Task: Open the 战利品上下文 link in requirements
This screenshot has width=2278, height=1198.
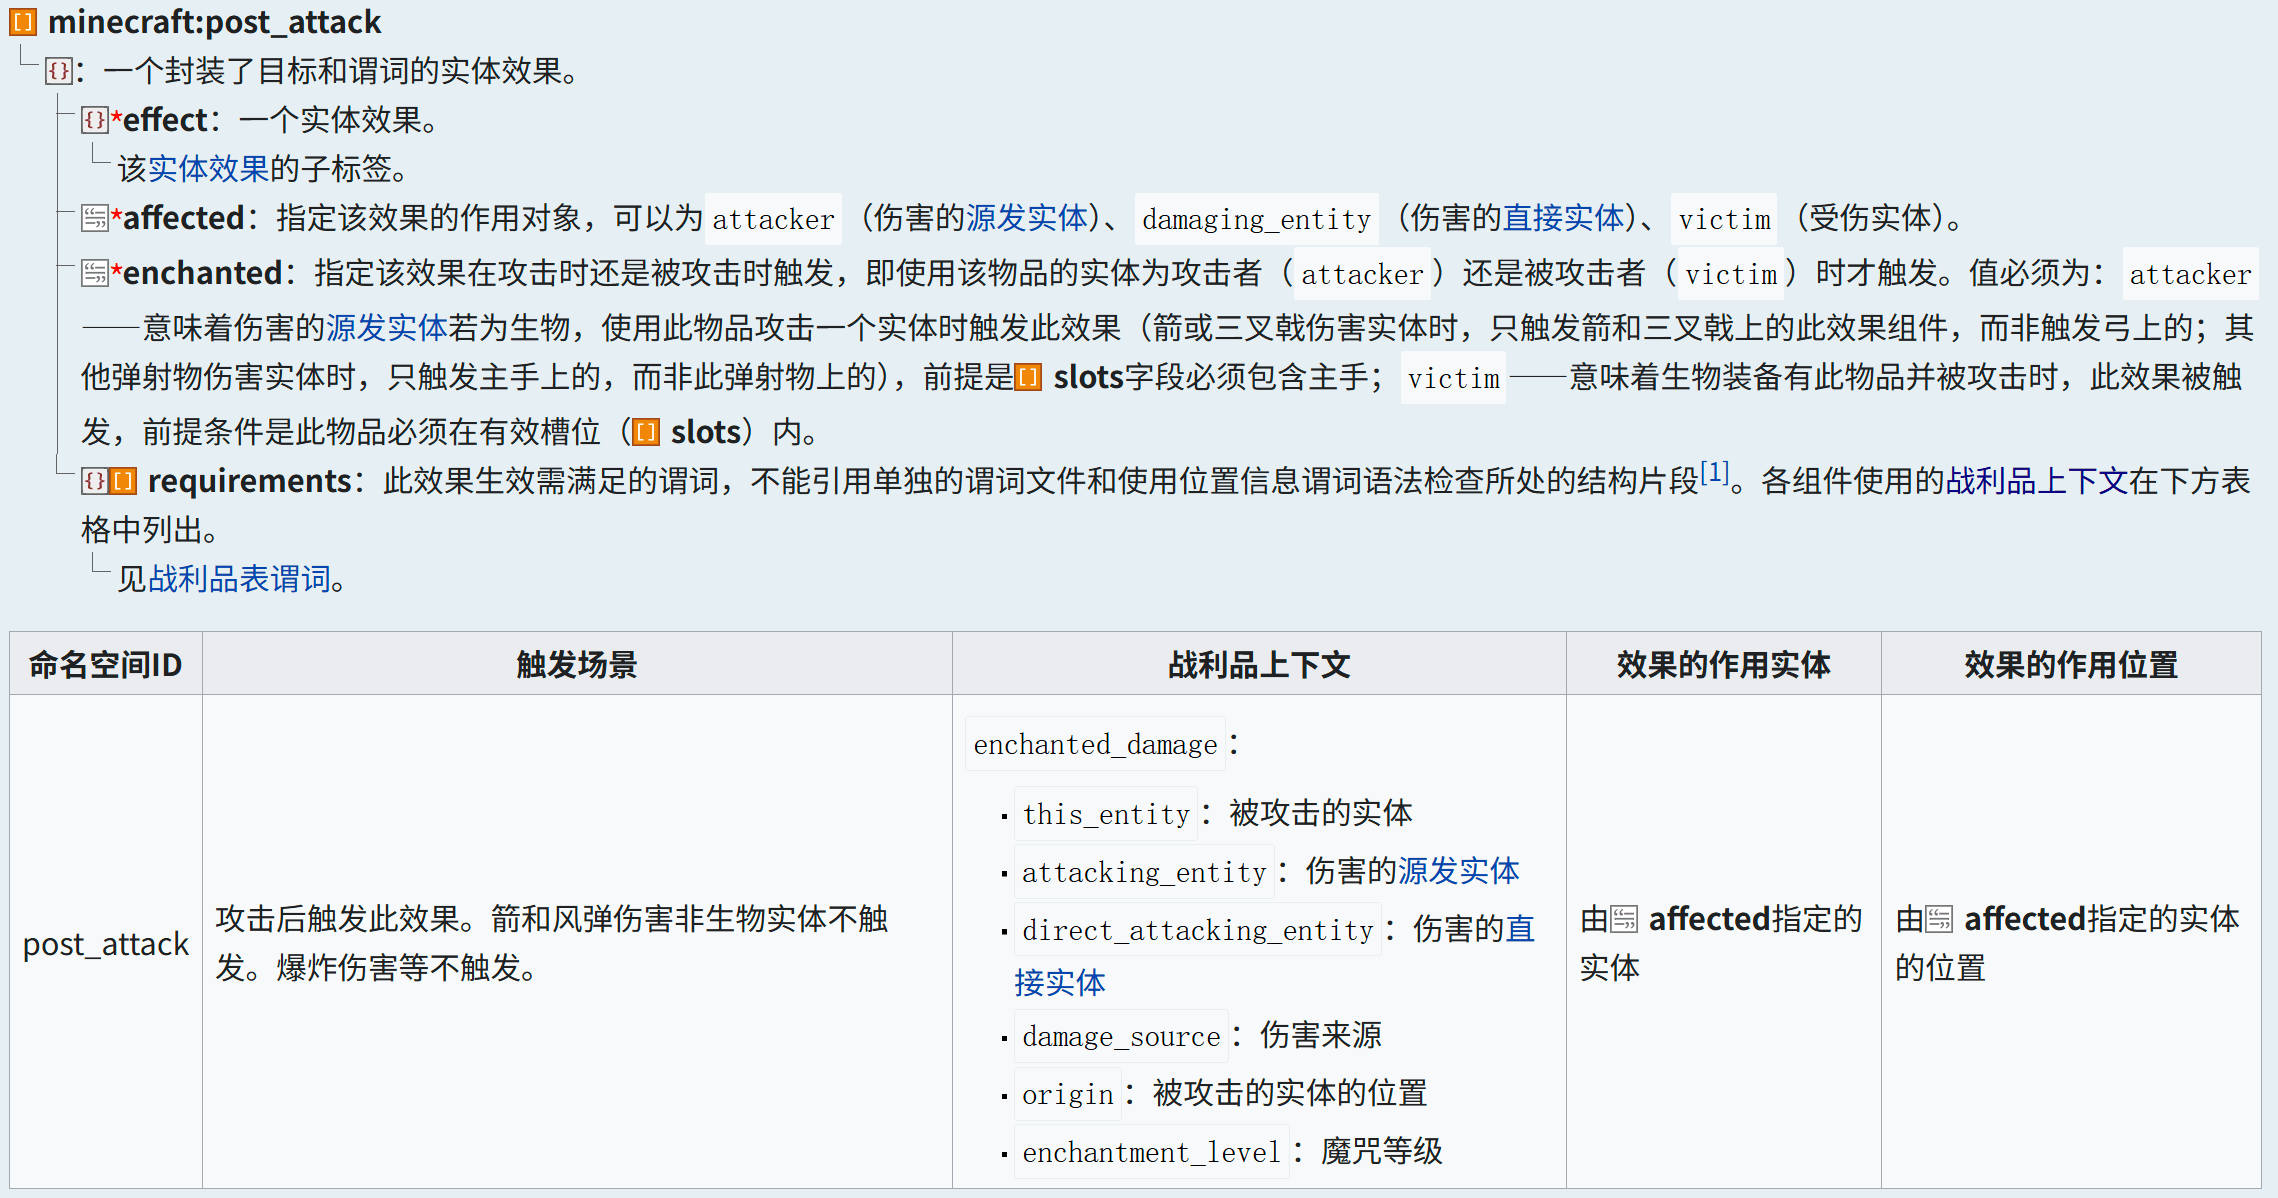Action: (2036, 481)
